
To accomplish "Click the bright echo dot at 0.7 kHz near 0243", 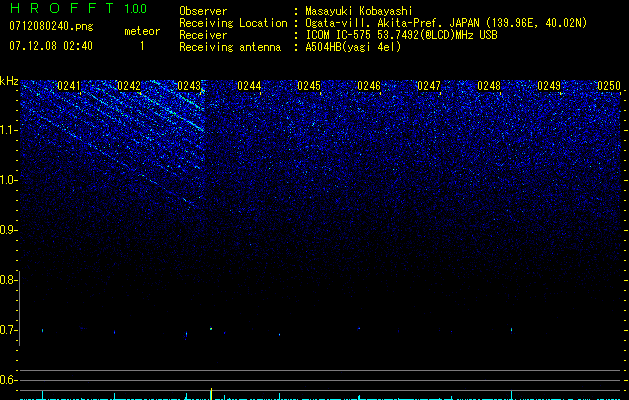I will pyautogui.click(x=211, y=329).
